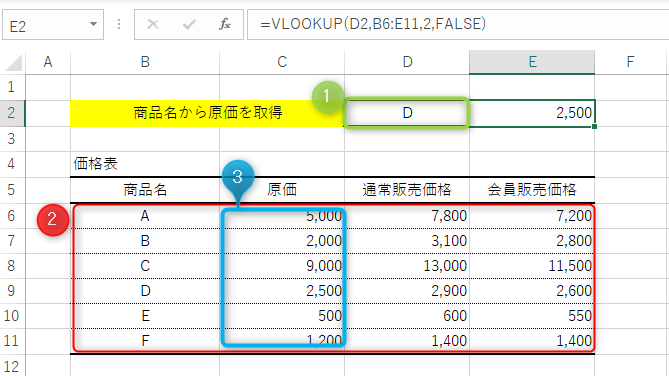Select row 1 header
Image resolution: width=669 pixels, height=376 pixels.
pos(12,87)
